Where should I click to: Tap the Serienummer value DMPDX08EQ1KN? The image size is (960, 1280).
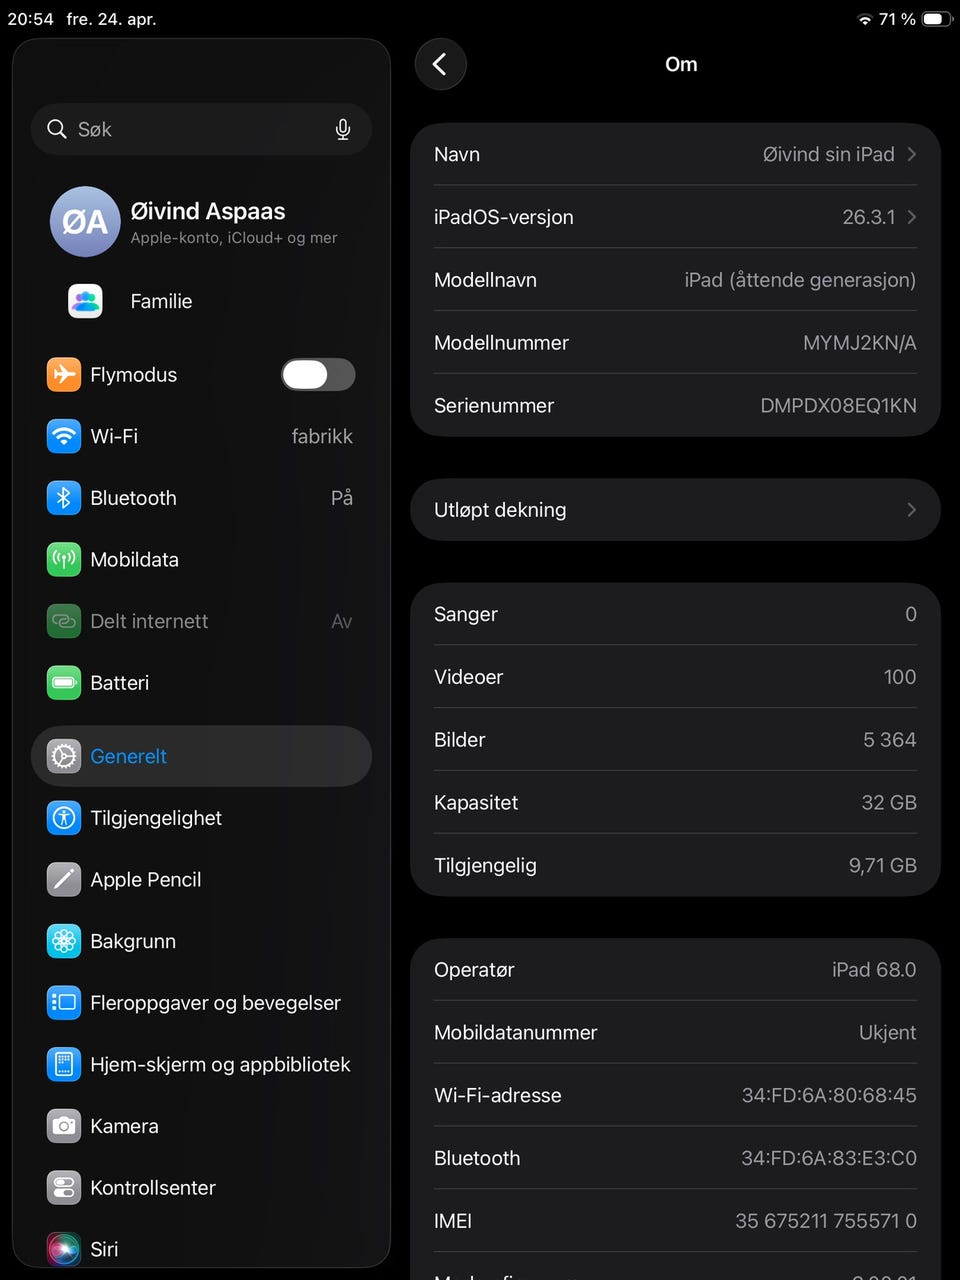point(838,405)
